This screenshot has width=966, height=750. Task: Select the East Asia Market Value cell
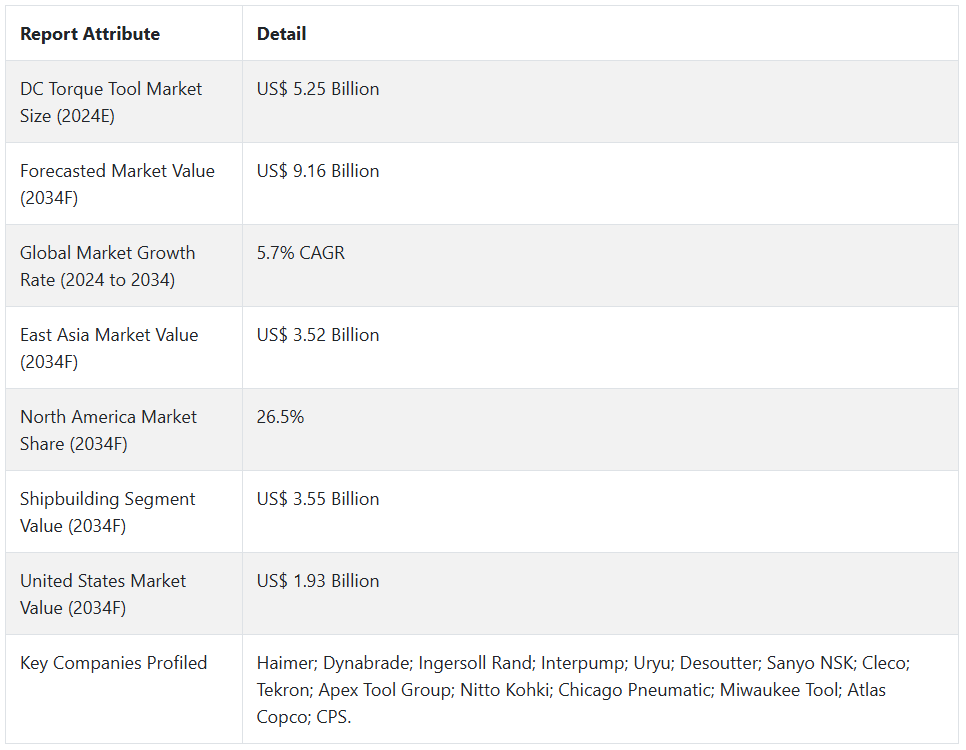(x=109, y=348)
